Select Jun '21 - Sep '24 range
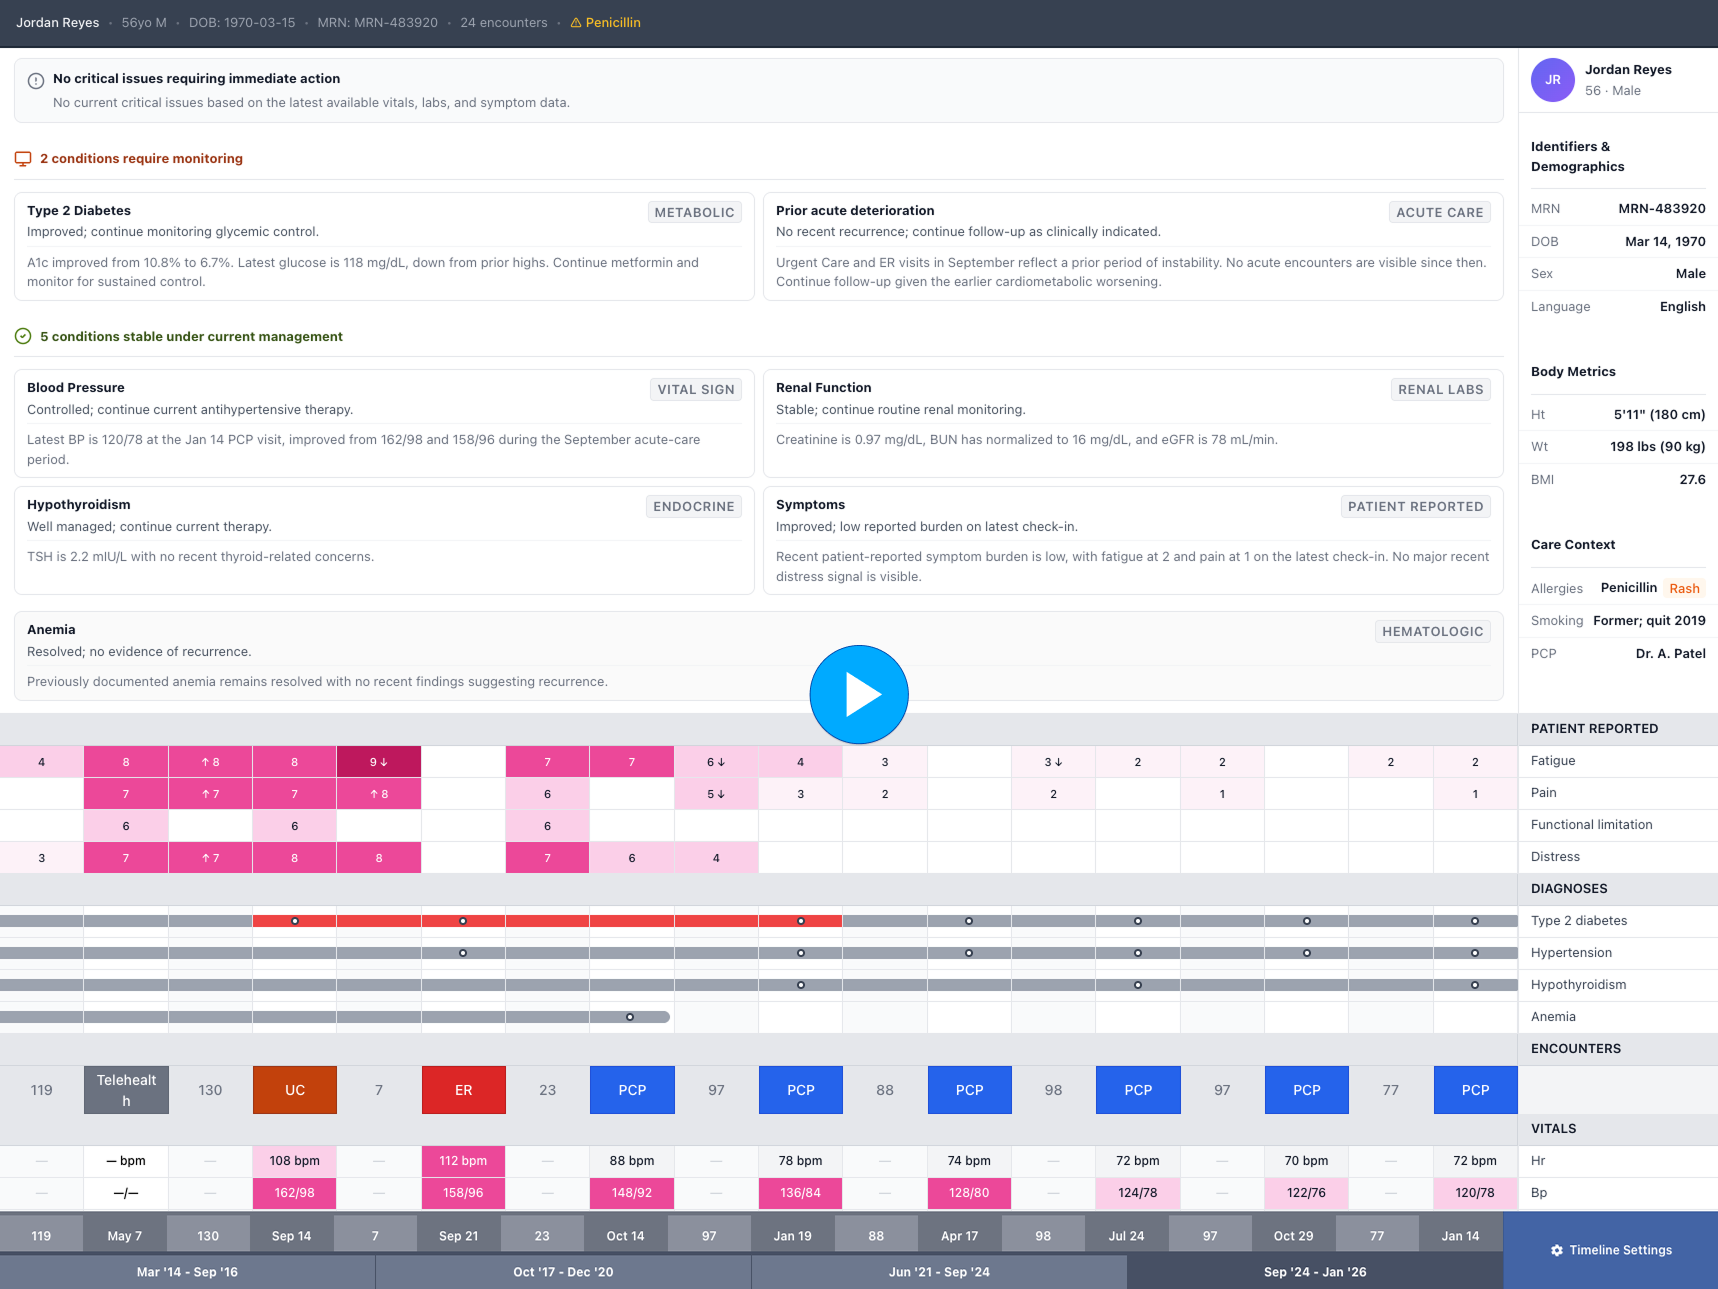This screenshot has height=1289, width=1718. point(939,1272)
